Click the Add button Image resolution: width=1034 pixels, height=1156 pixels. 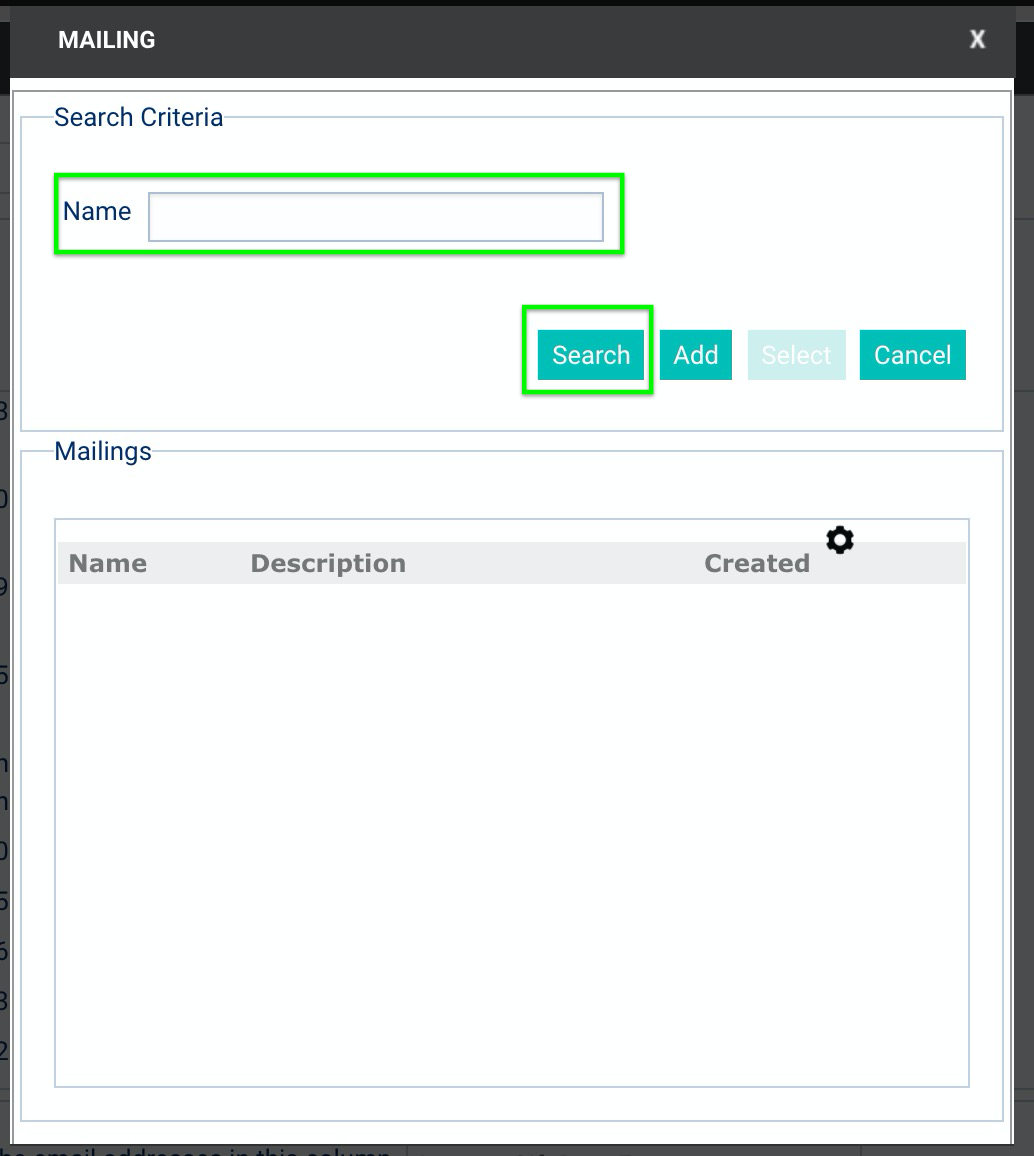coord(696,355)
